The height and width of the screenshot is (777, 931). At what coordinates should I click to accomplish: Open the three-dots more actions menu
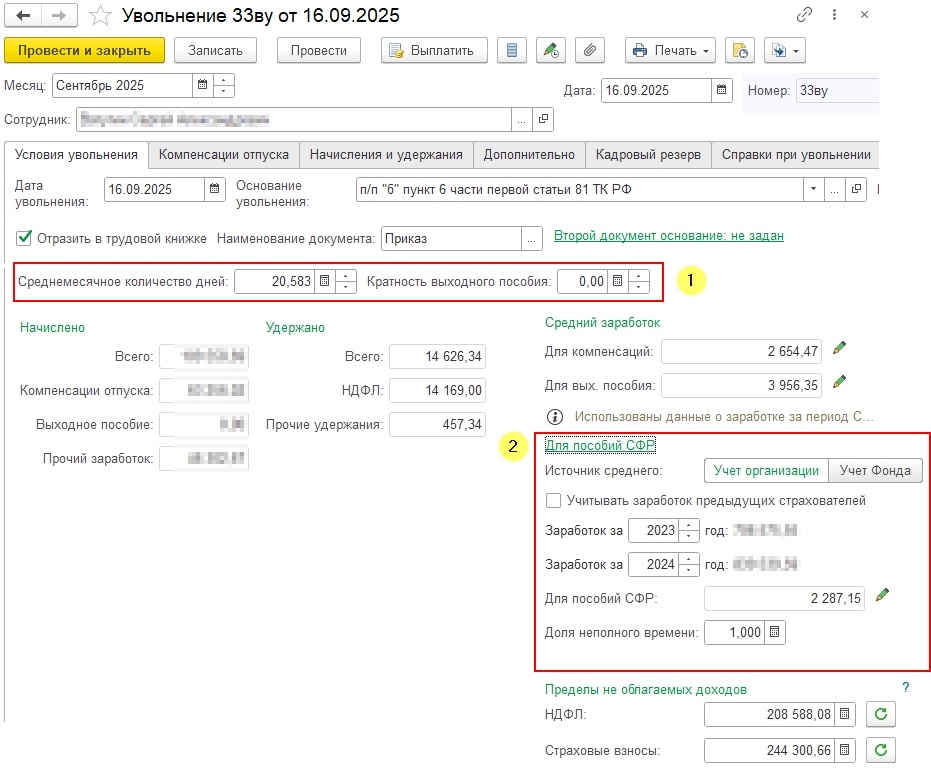point(834,15)
